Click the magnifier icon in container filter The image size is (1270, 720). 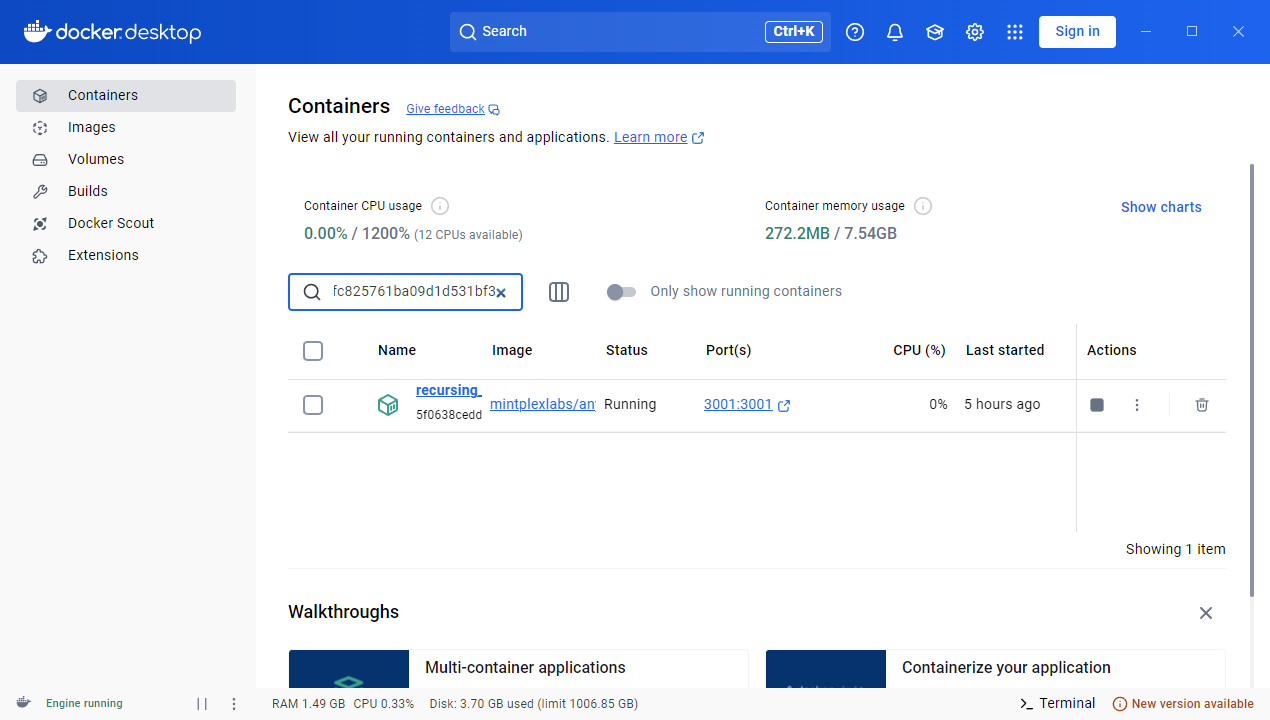coord(312,292)
